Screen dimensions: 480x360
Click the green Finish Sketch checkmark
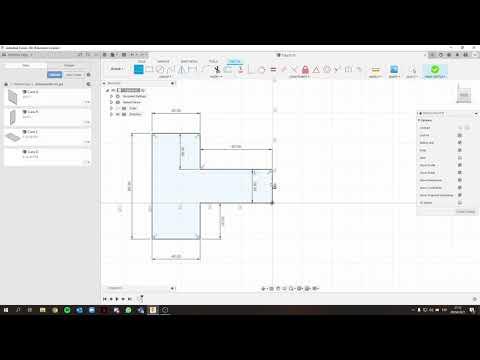coord(435,69)
